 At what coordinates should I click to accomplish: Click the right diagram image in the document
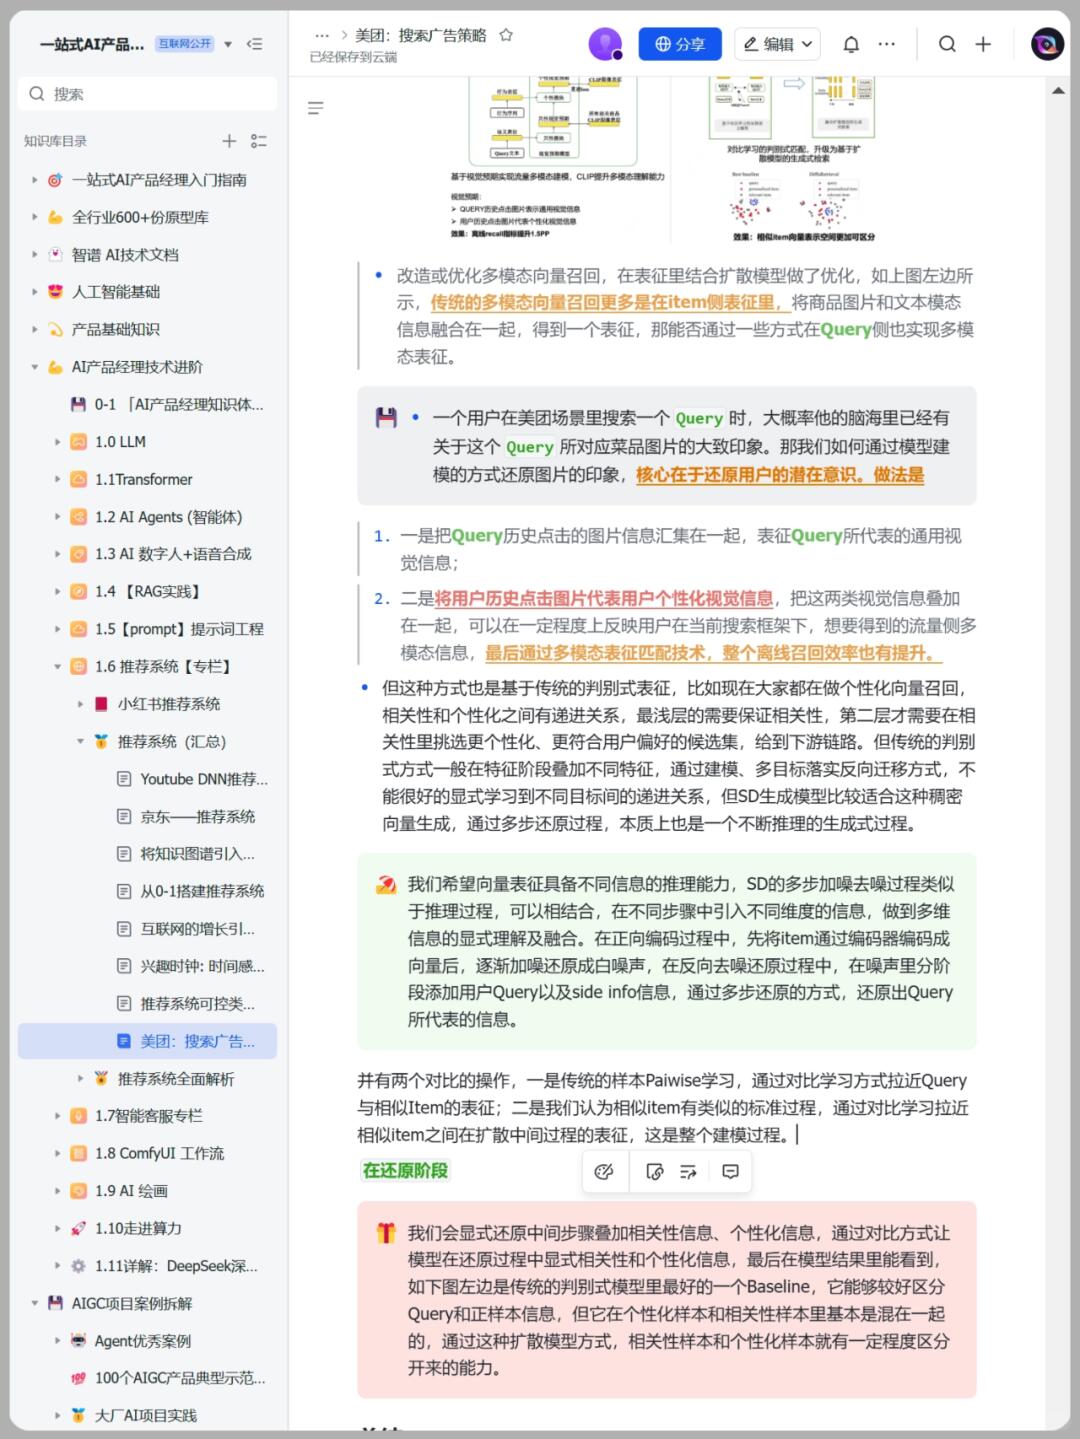800,158
